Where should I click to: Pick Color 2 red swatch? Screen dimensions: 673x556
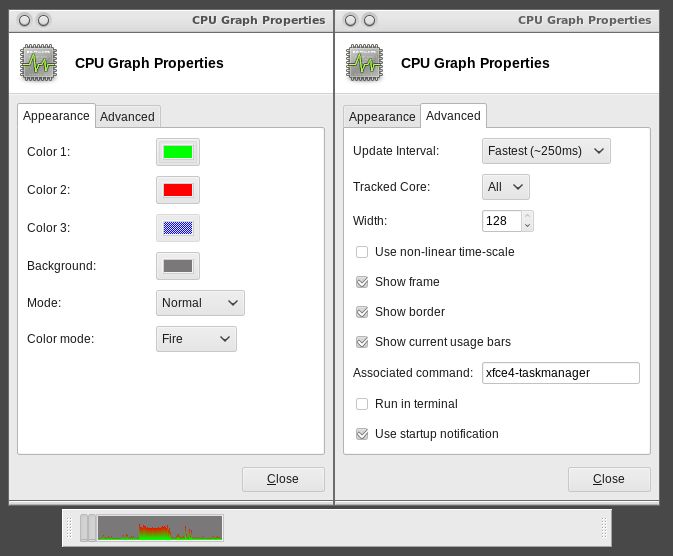tap(178, 190)
